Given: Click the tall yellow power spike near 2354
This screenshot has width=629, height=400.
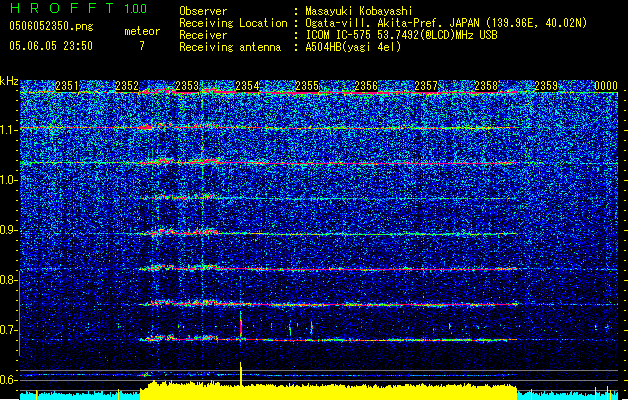Looking at the screenshot, I should click(x=241, y=374).
